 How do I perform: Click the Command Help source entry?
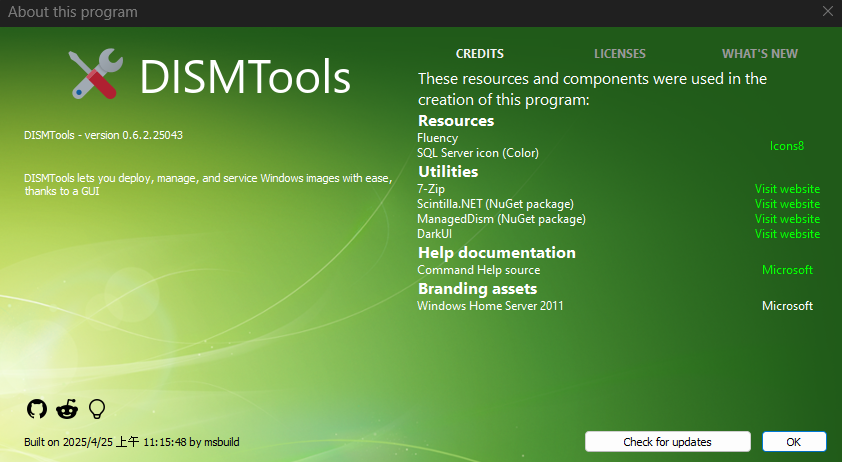point(478,270)
